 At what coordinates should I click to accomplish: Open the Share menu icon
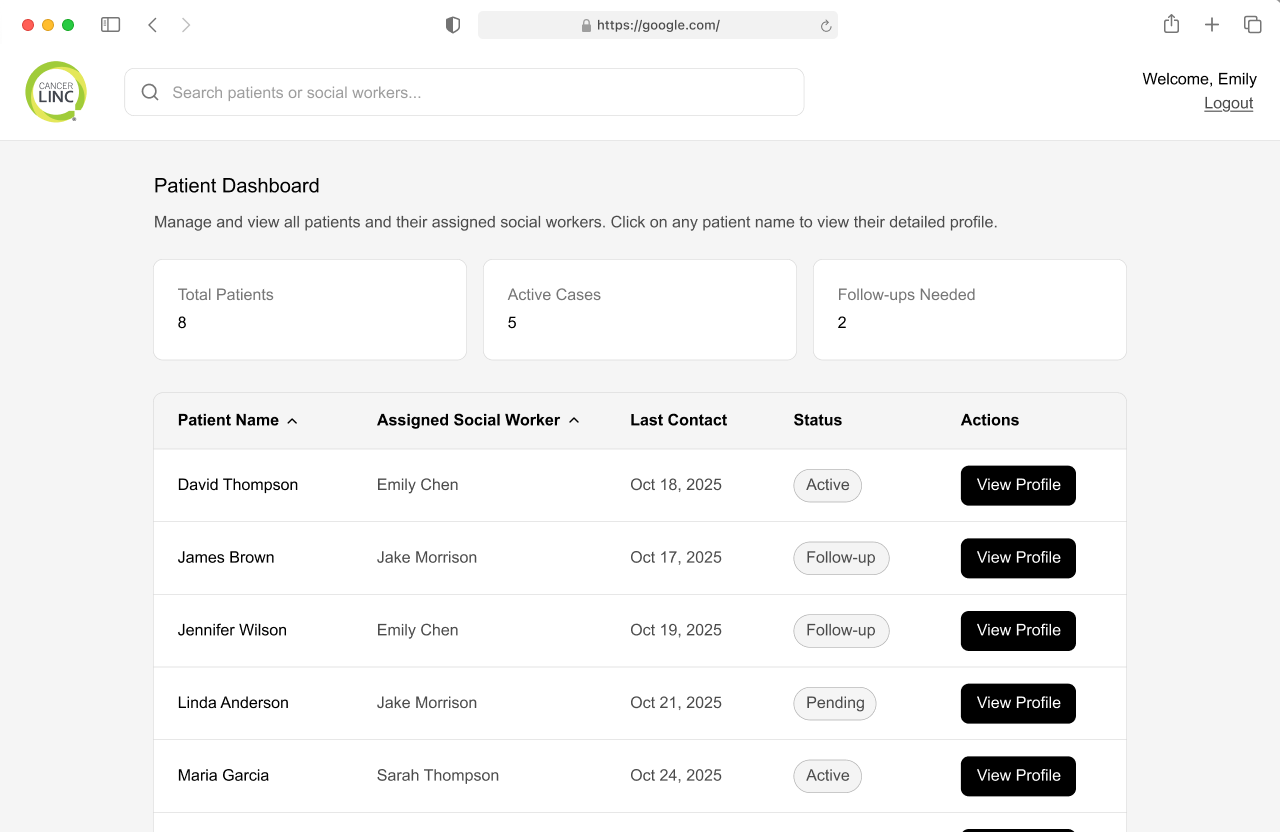tap(1171, 23)
